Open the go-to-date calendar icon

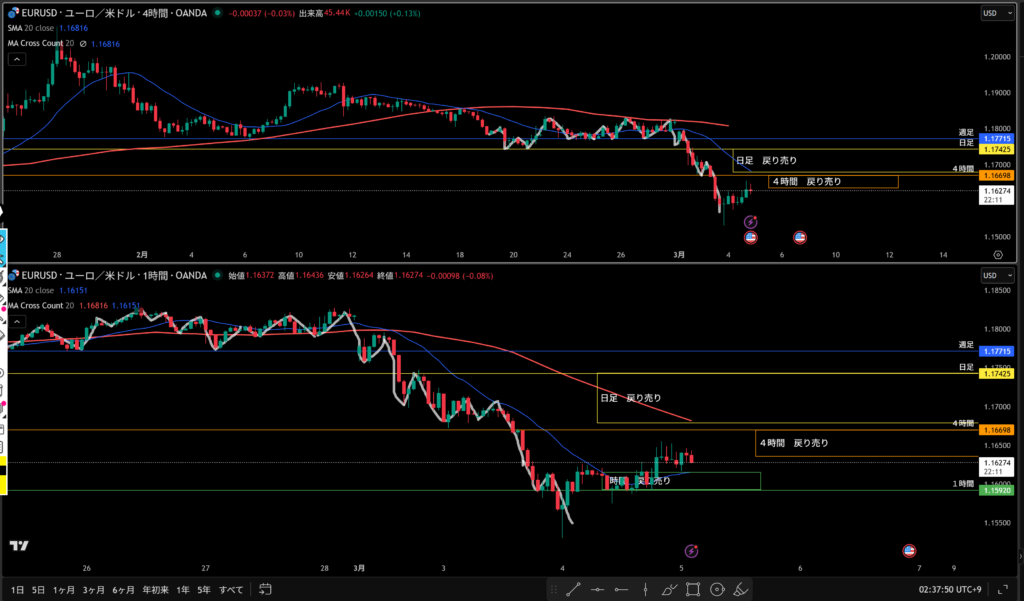click(x=265, y=589)
